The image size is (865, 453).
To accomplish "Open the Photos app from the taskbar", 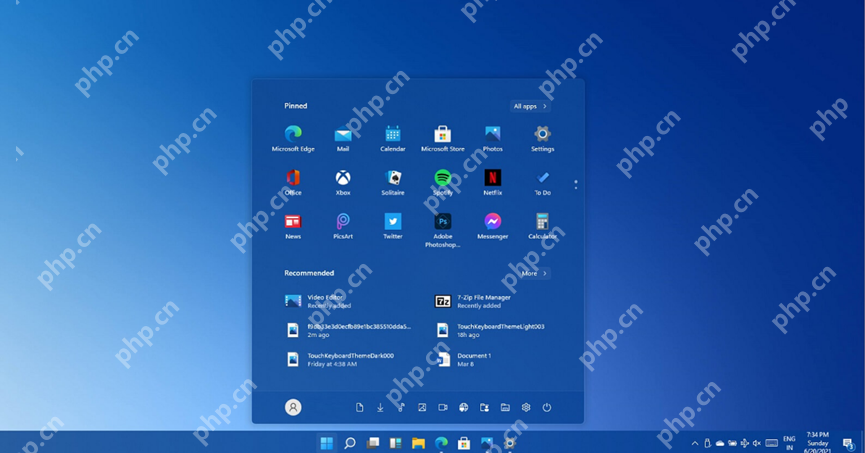I will (x=487, y=443).
